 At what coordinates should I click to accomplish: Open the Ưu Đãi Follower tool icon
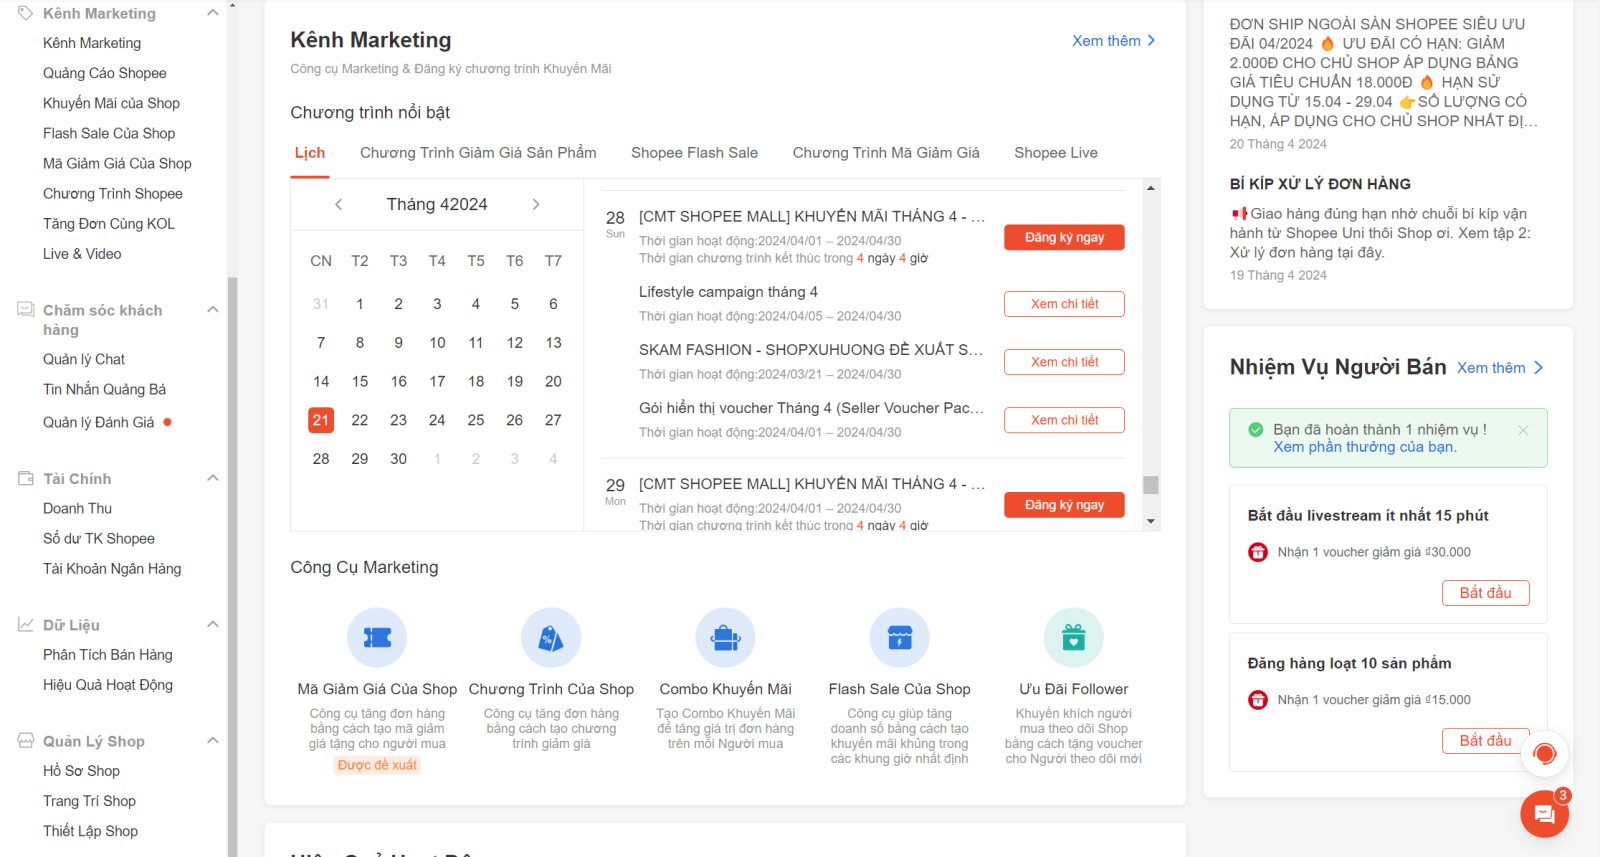pyautogui.click(x=1073, y=637)
